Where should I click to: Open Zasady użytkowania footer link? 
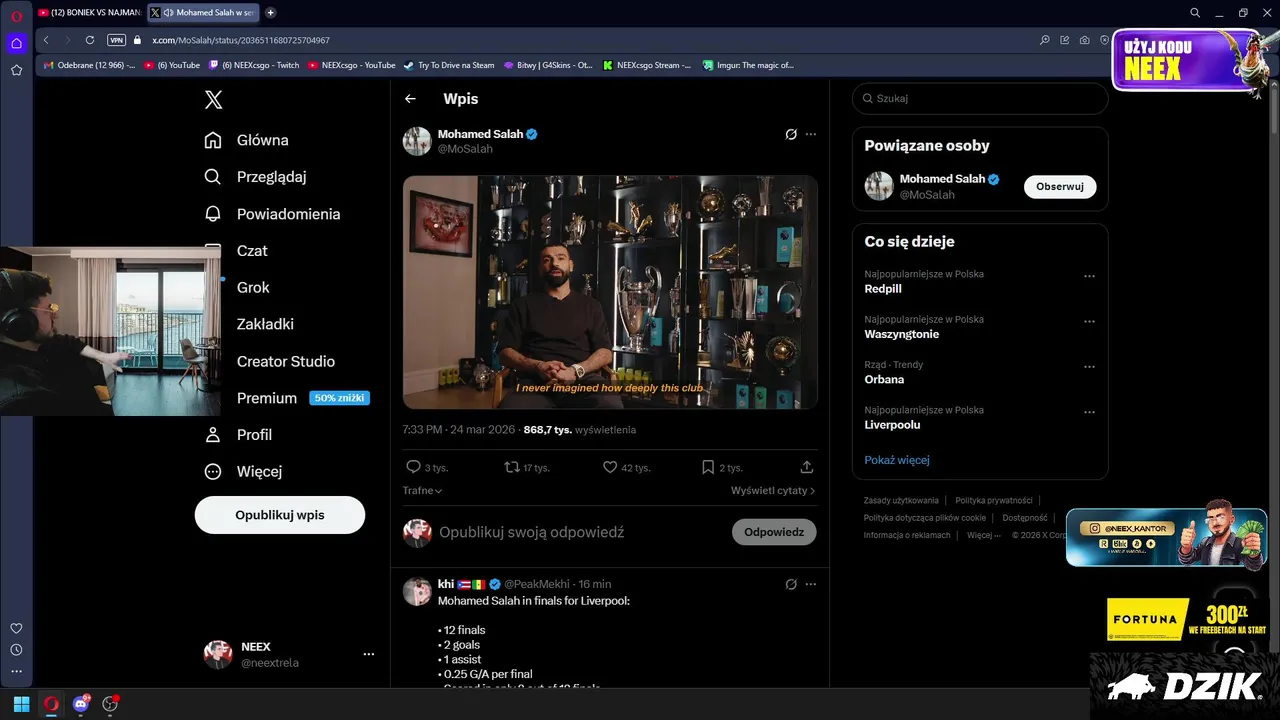pyautogui.click(x=901, y=500)
